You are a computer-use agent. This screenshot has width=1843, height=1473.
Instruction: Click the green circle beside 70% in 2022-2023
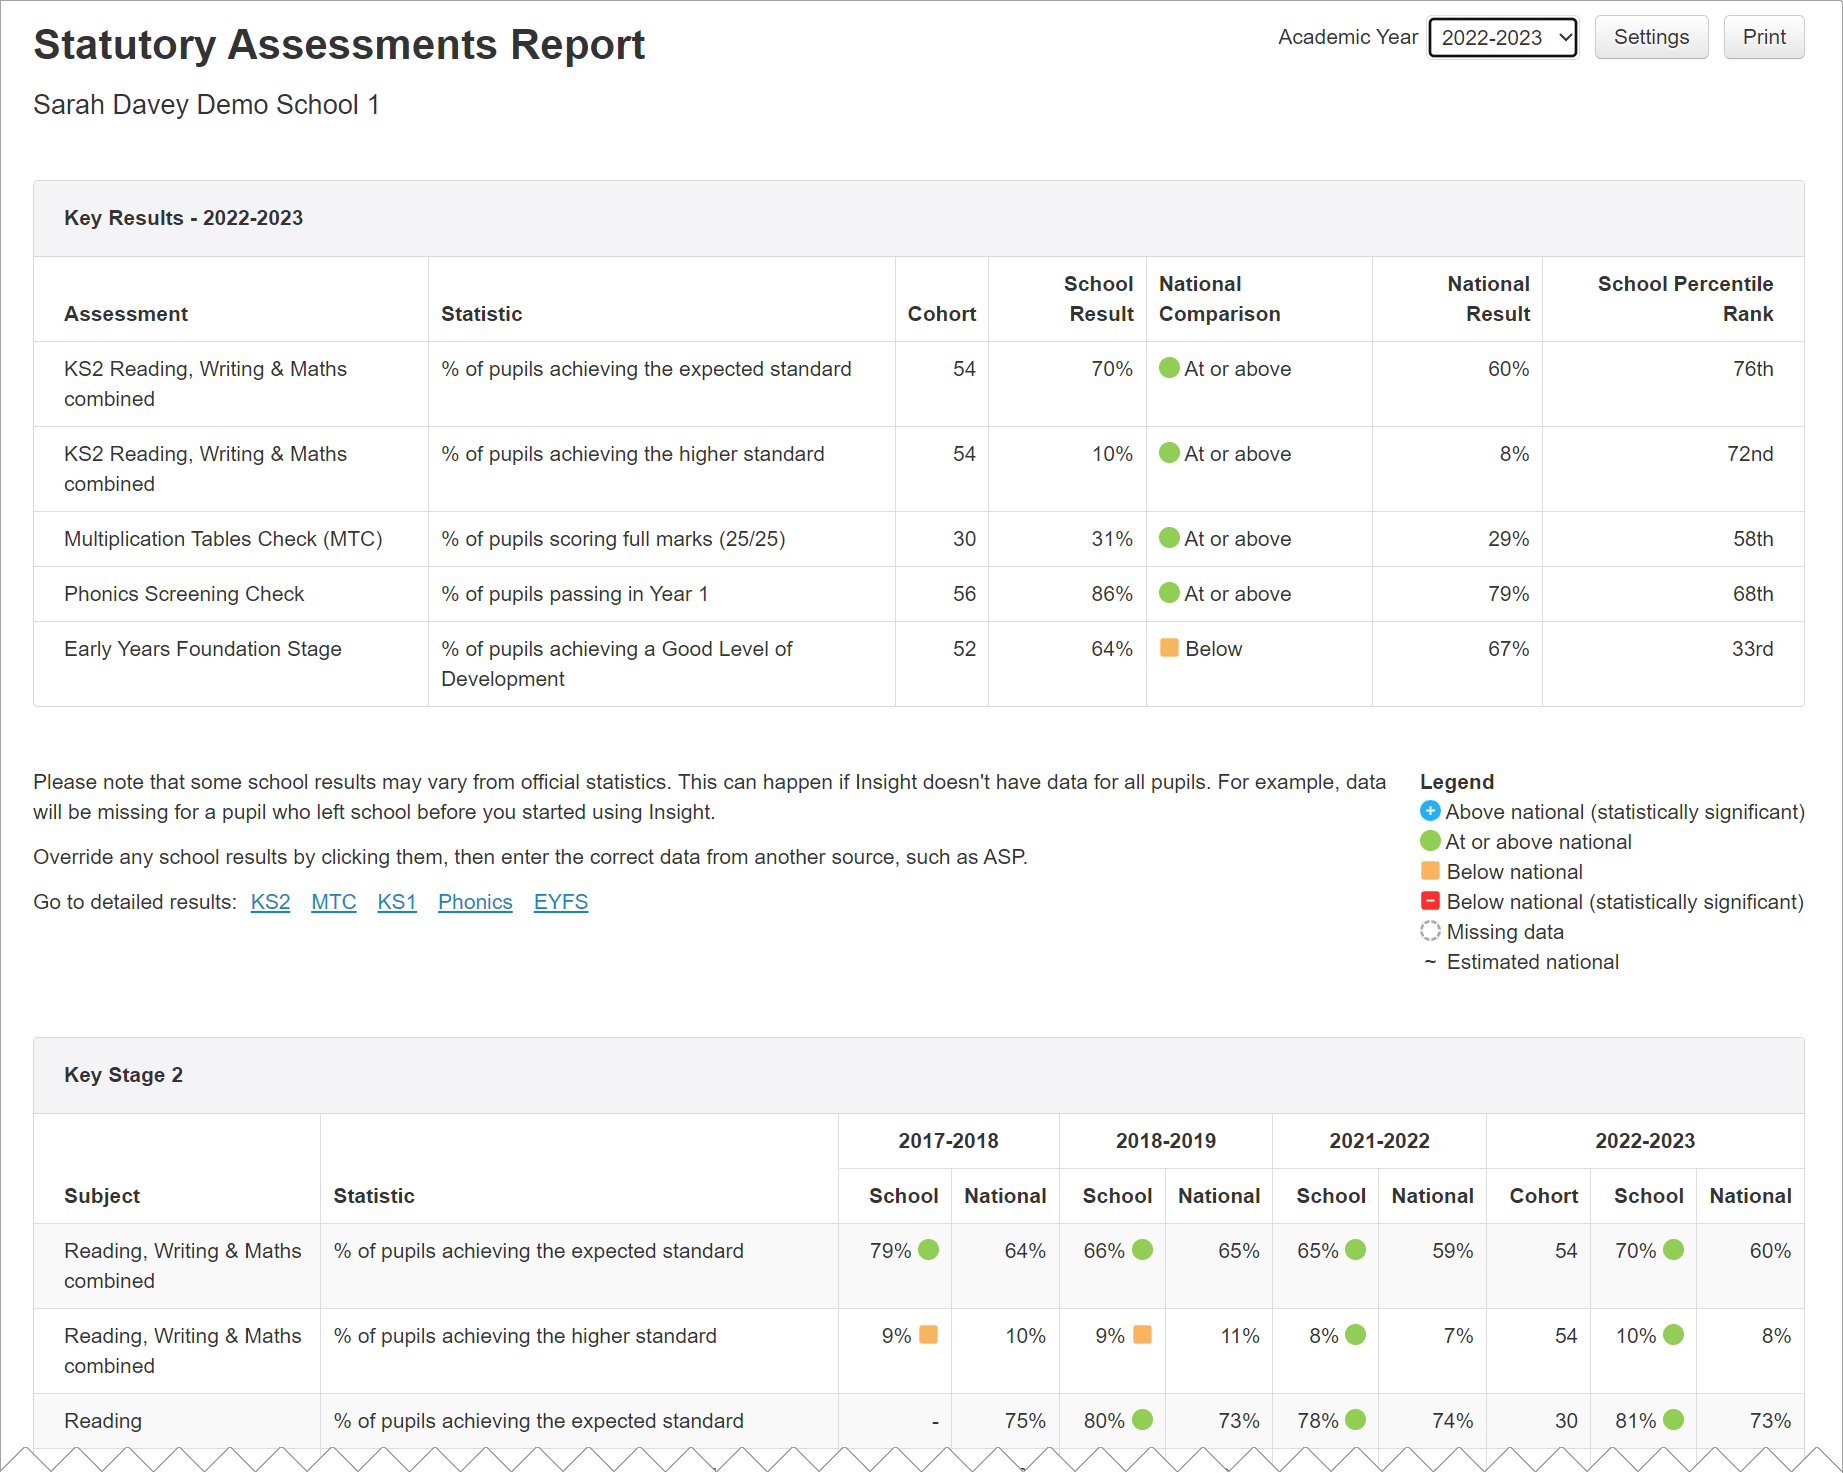click(1673, 1250)
